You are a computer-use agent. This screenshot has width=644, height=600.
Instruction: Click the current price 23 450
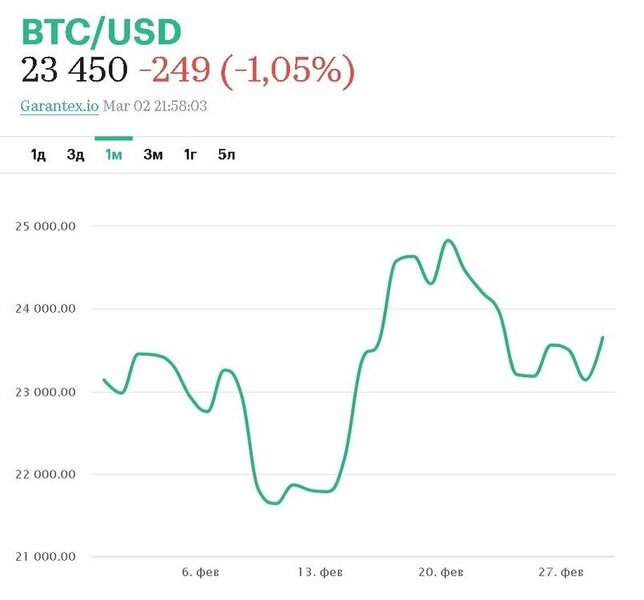click(73, 70)
